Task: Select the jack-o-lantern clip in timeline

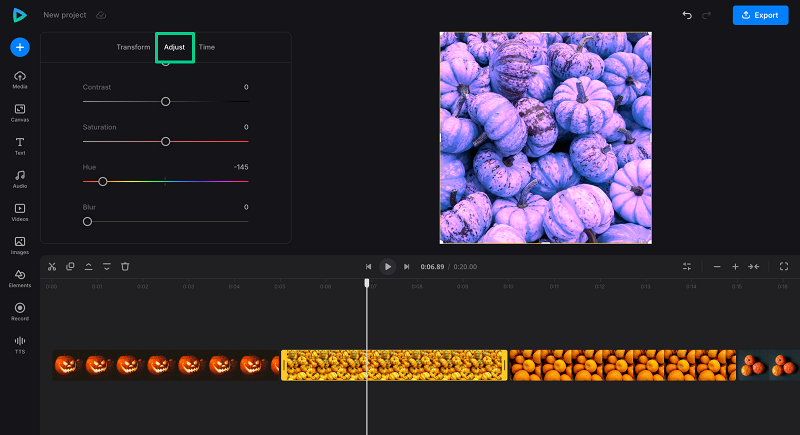Action: 165,365
